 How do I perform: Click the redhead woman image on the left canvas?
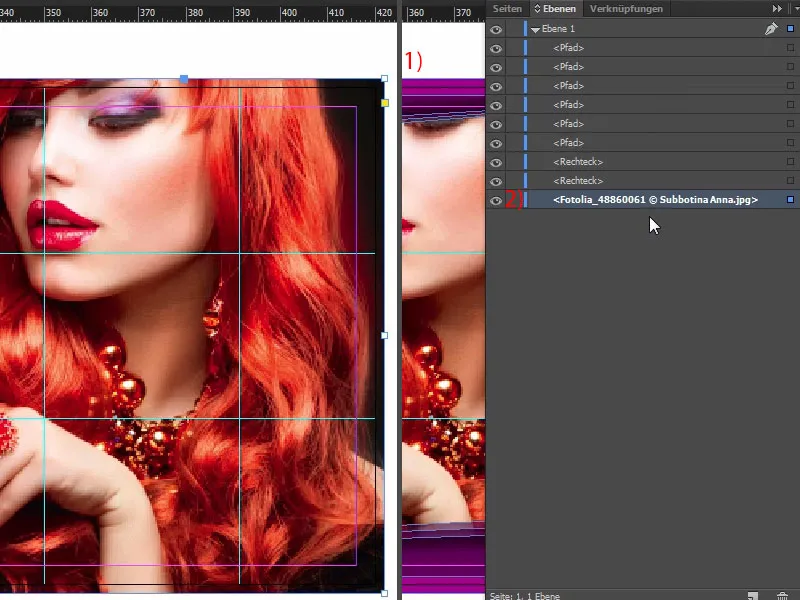[192, 335]
